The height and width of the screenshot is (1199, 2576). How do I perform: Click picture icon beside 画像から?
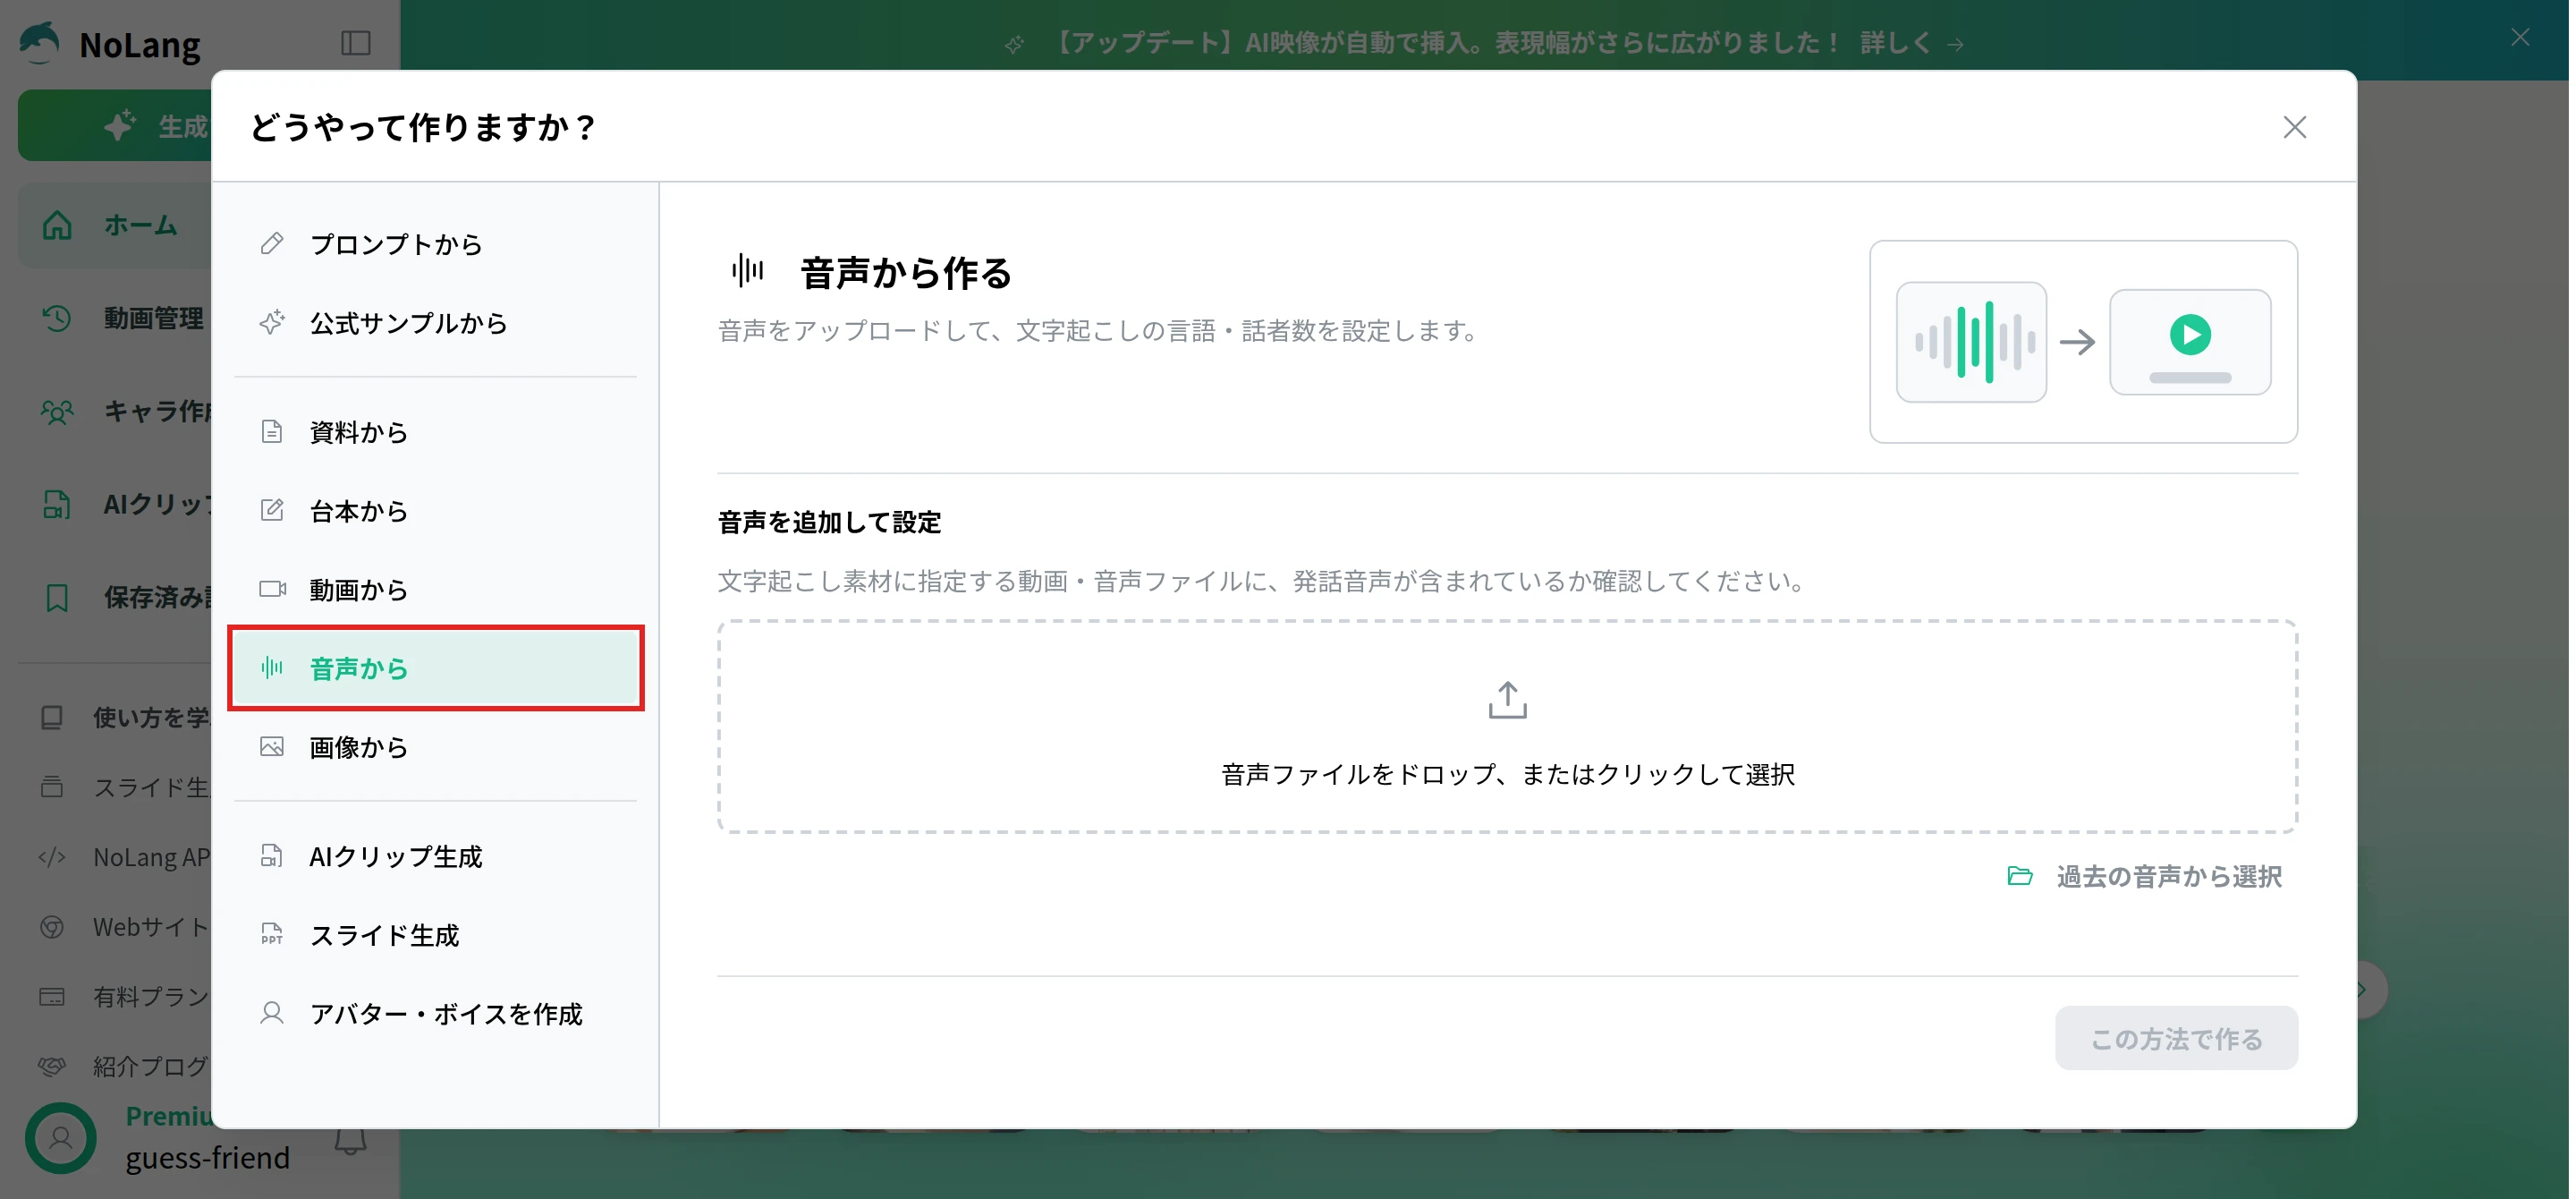click(x=272, y=746)
